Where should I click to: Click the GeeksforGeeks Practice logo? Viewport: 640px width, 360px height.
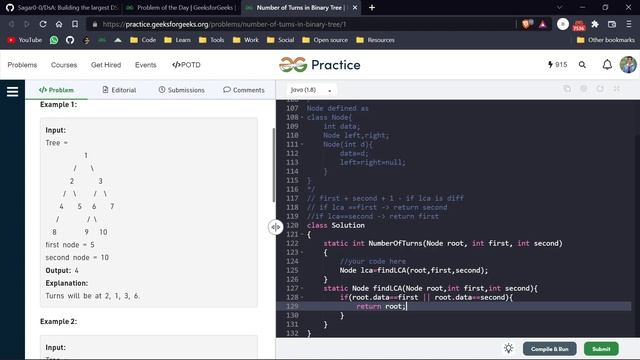[320, 64]
